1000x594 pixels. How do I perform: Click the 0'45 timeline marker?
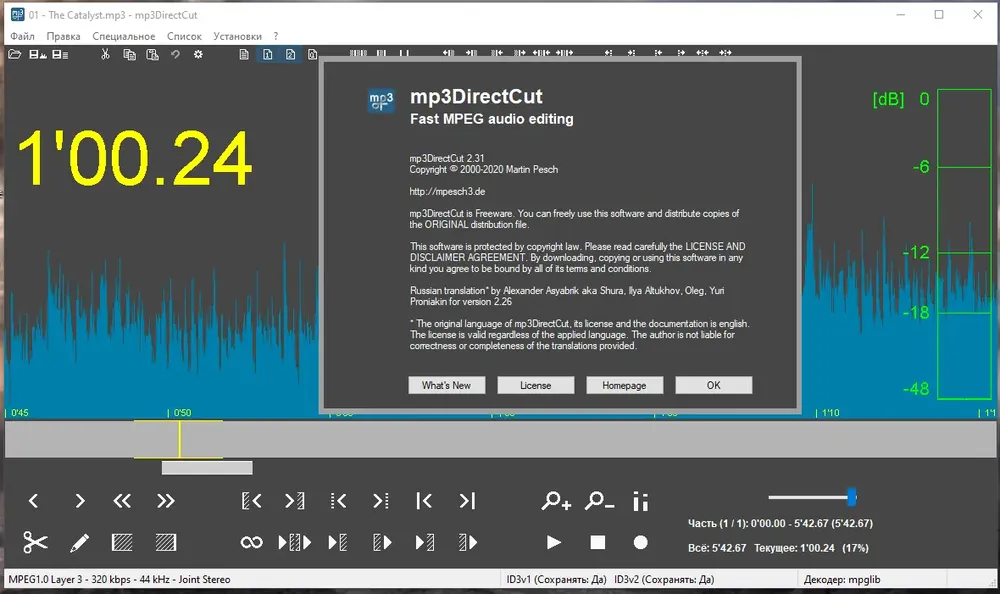click(19, 413)
